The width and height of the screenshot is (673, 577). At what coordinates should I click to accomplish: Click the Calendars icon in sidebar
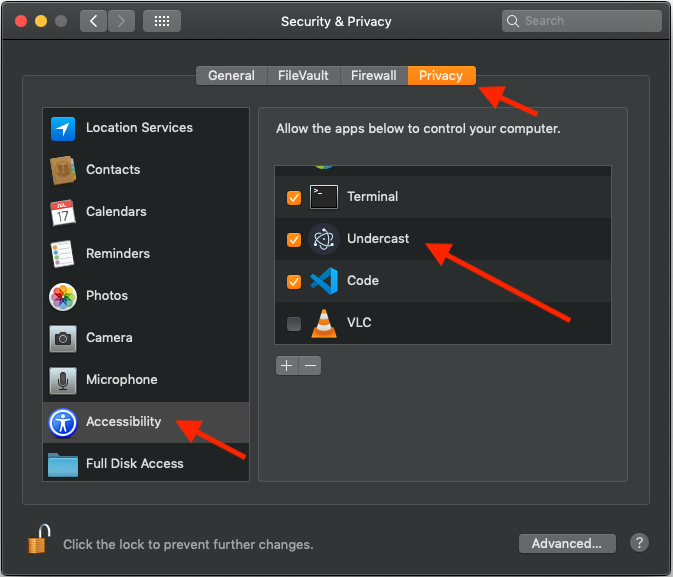point(63,212)
